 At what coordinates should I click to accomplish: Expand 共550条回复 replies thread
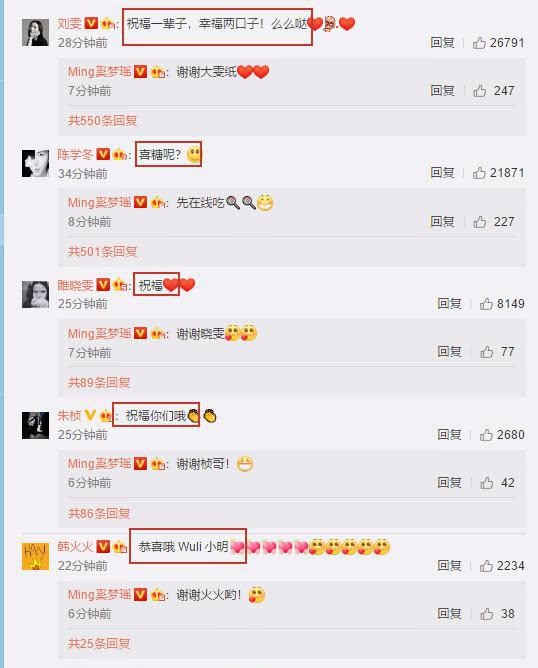pyautogui.click(x=102, y=121)
